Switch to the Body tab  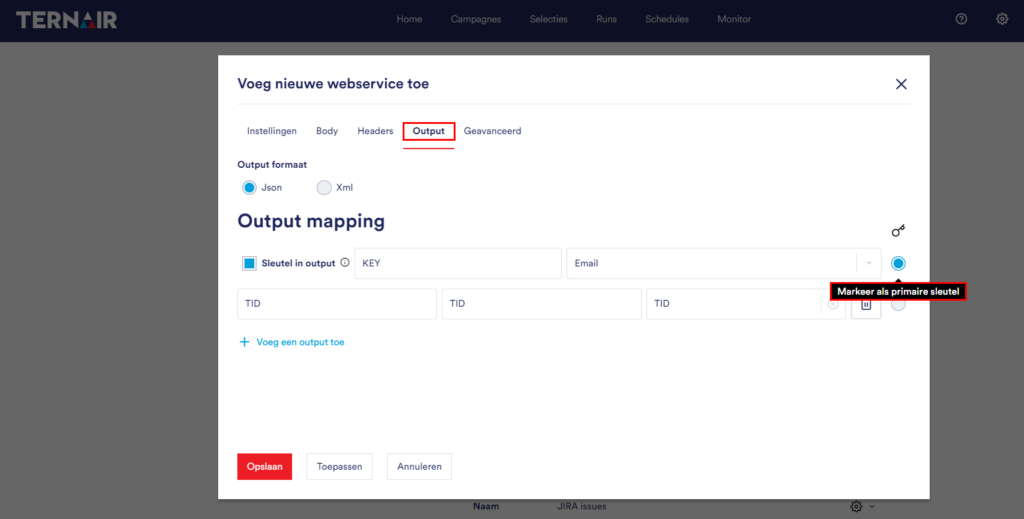327,131
